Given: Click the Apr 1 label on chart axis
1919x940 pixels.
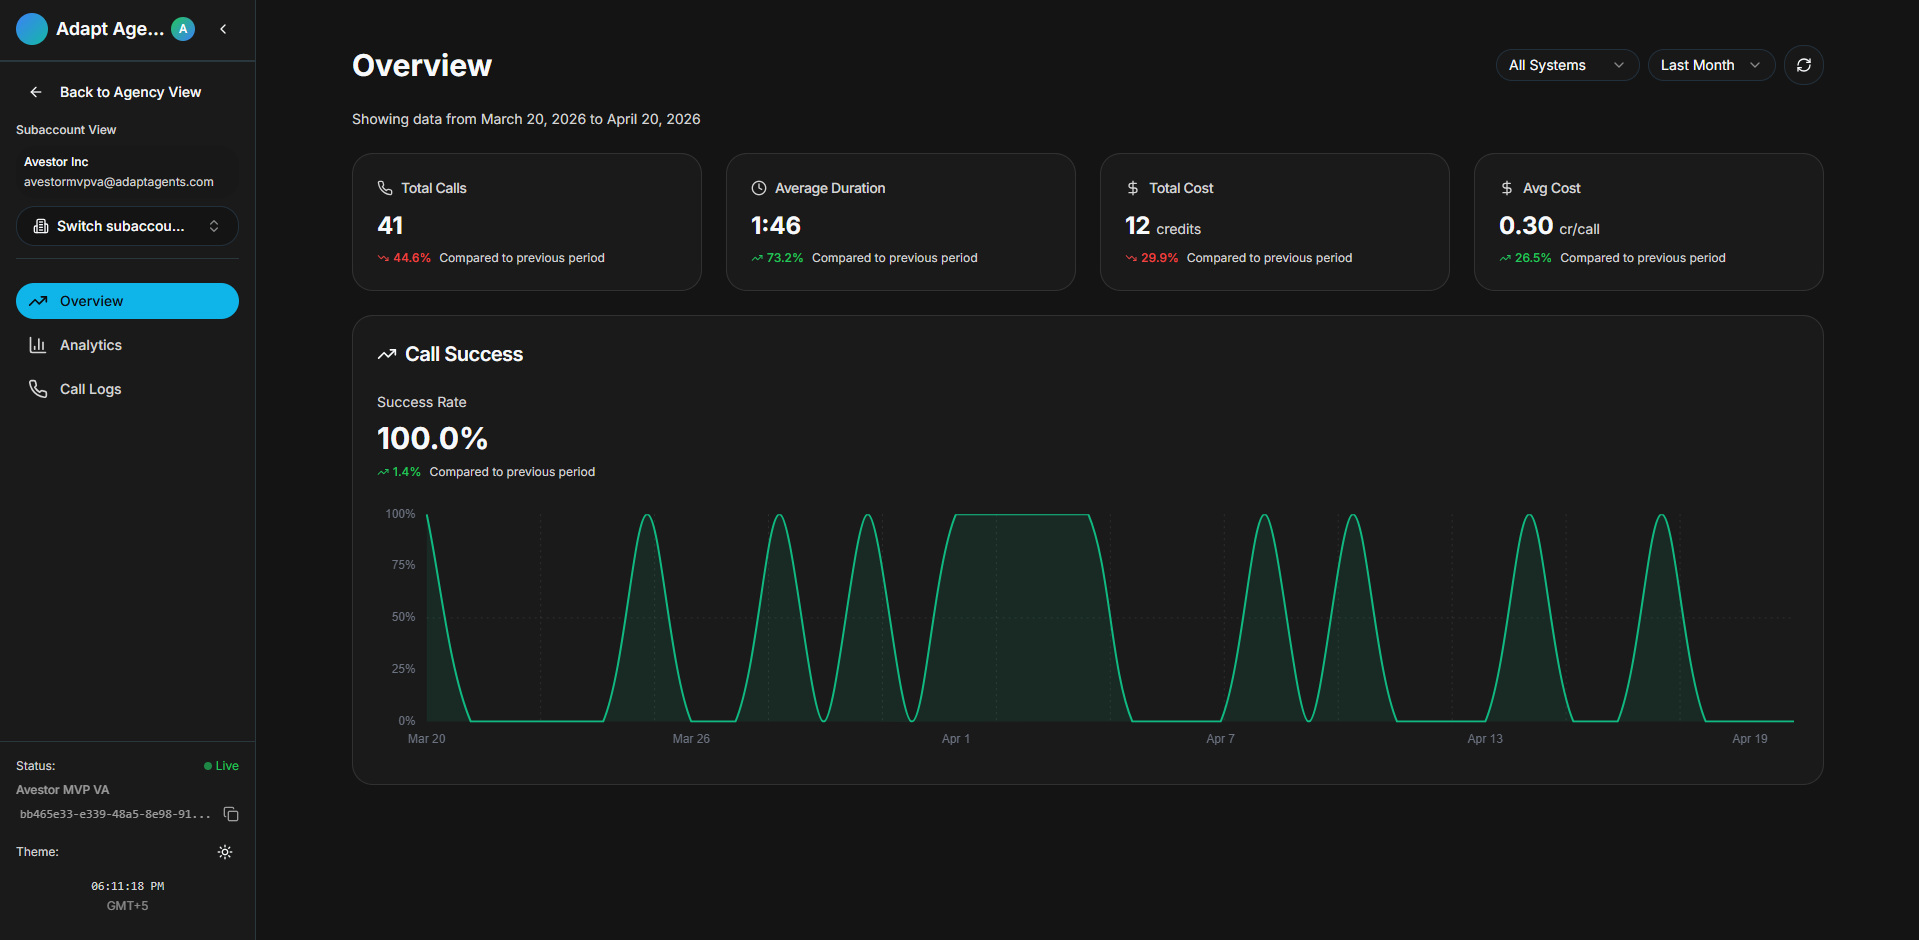Looking at the screenshot, I should pos(956,739).
